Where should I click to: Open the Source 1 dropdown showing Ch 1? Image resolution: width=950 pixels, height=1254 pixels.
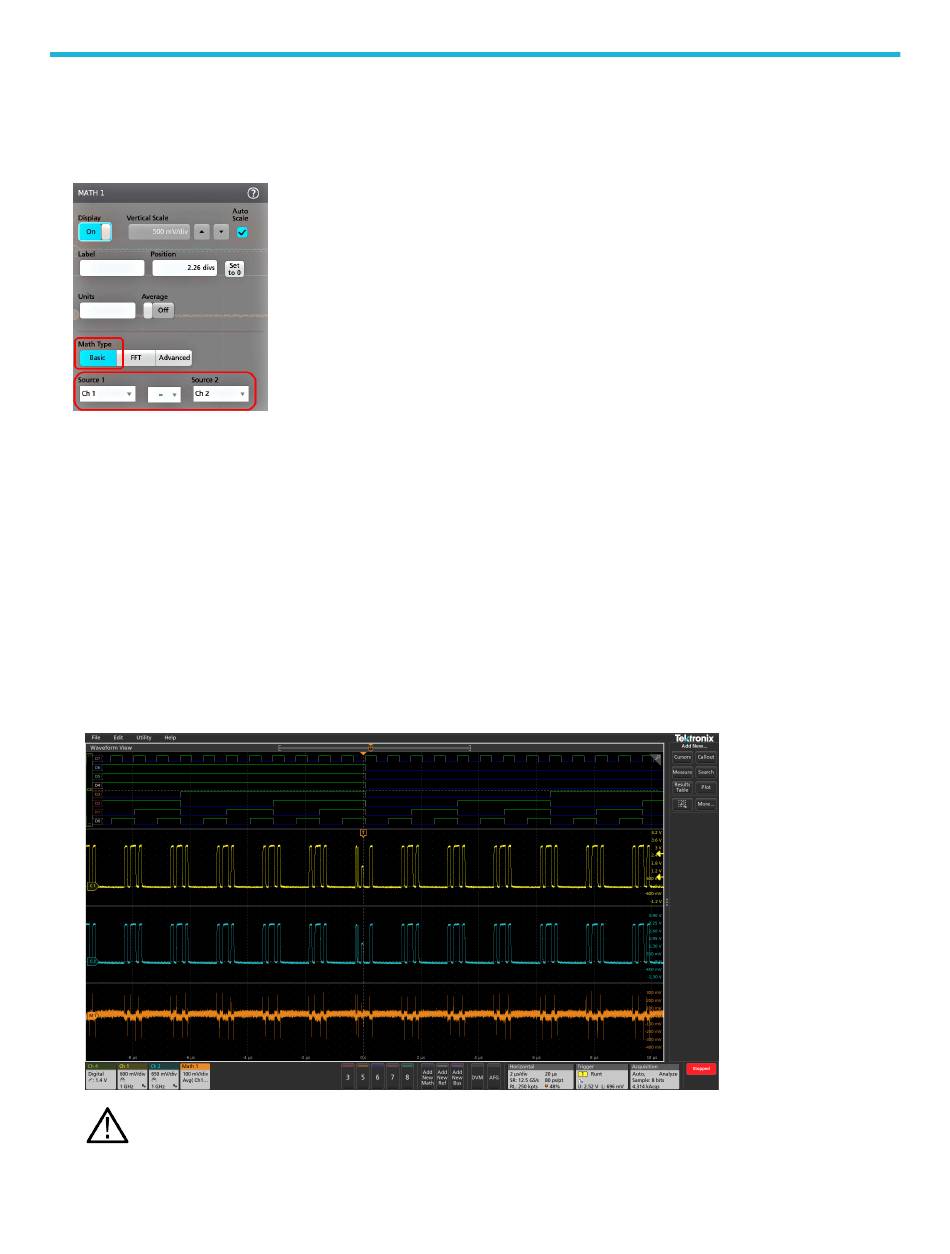(x=107, y=394)
